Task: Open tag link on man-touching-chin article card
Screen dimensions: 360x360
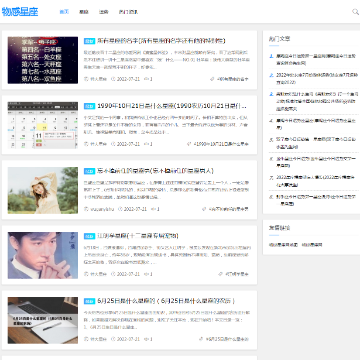Action: pos(236,274)
